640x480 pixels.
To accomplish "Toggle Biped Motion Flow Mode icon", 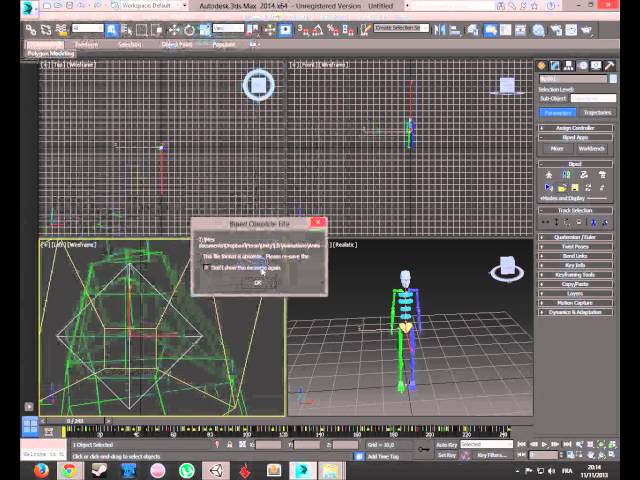I will (x=584, y=175).
